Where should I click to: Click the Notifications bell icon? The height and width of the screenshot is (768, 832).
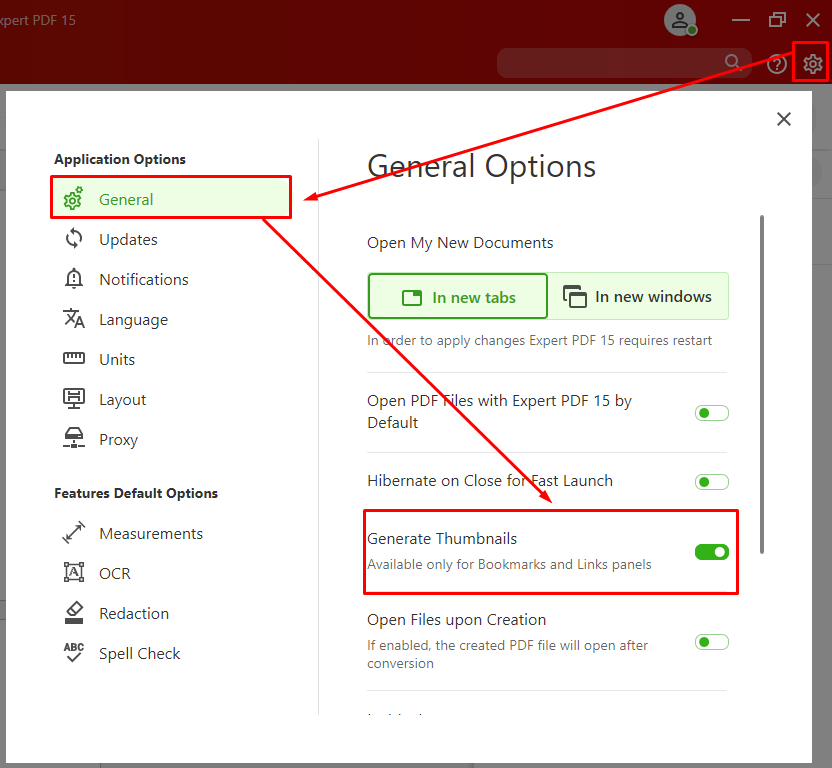click(74, 279)
